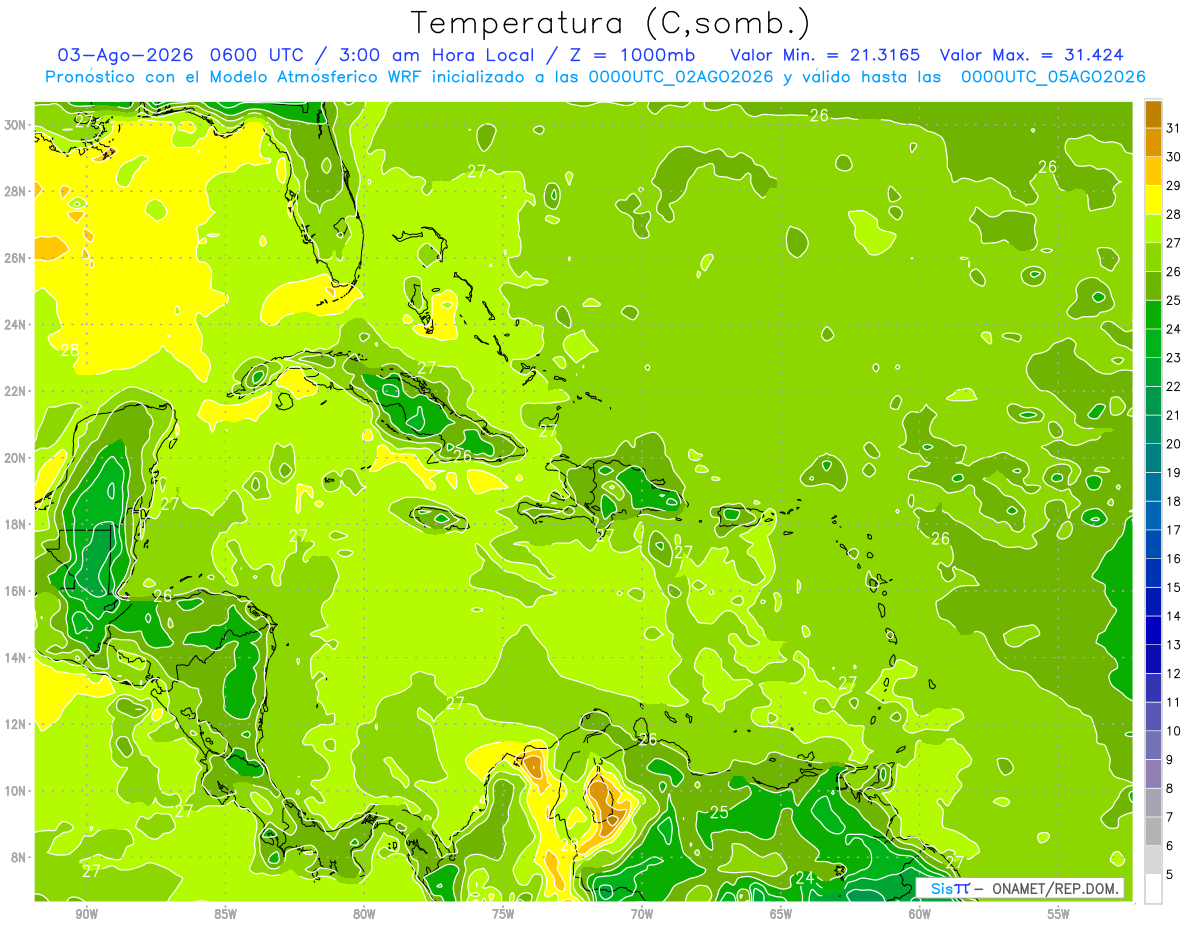The height and width of the screenshot is (927, 1200).
Task: Click legend value 5
Action: [1171, 875]
